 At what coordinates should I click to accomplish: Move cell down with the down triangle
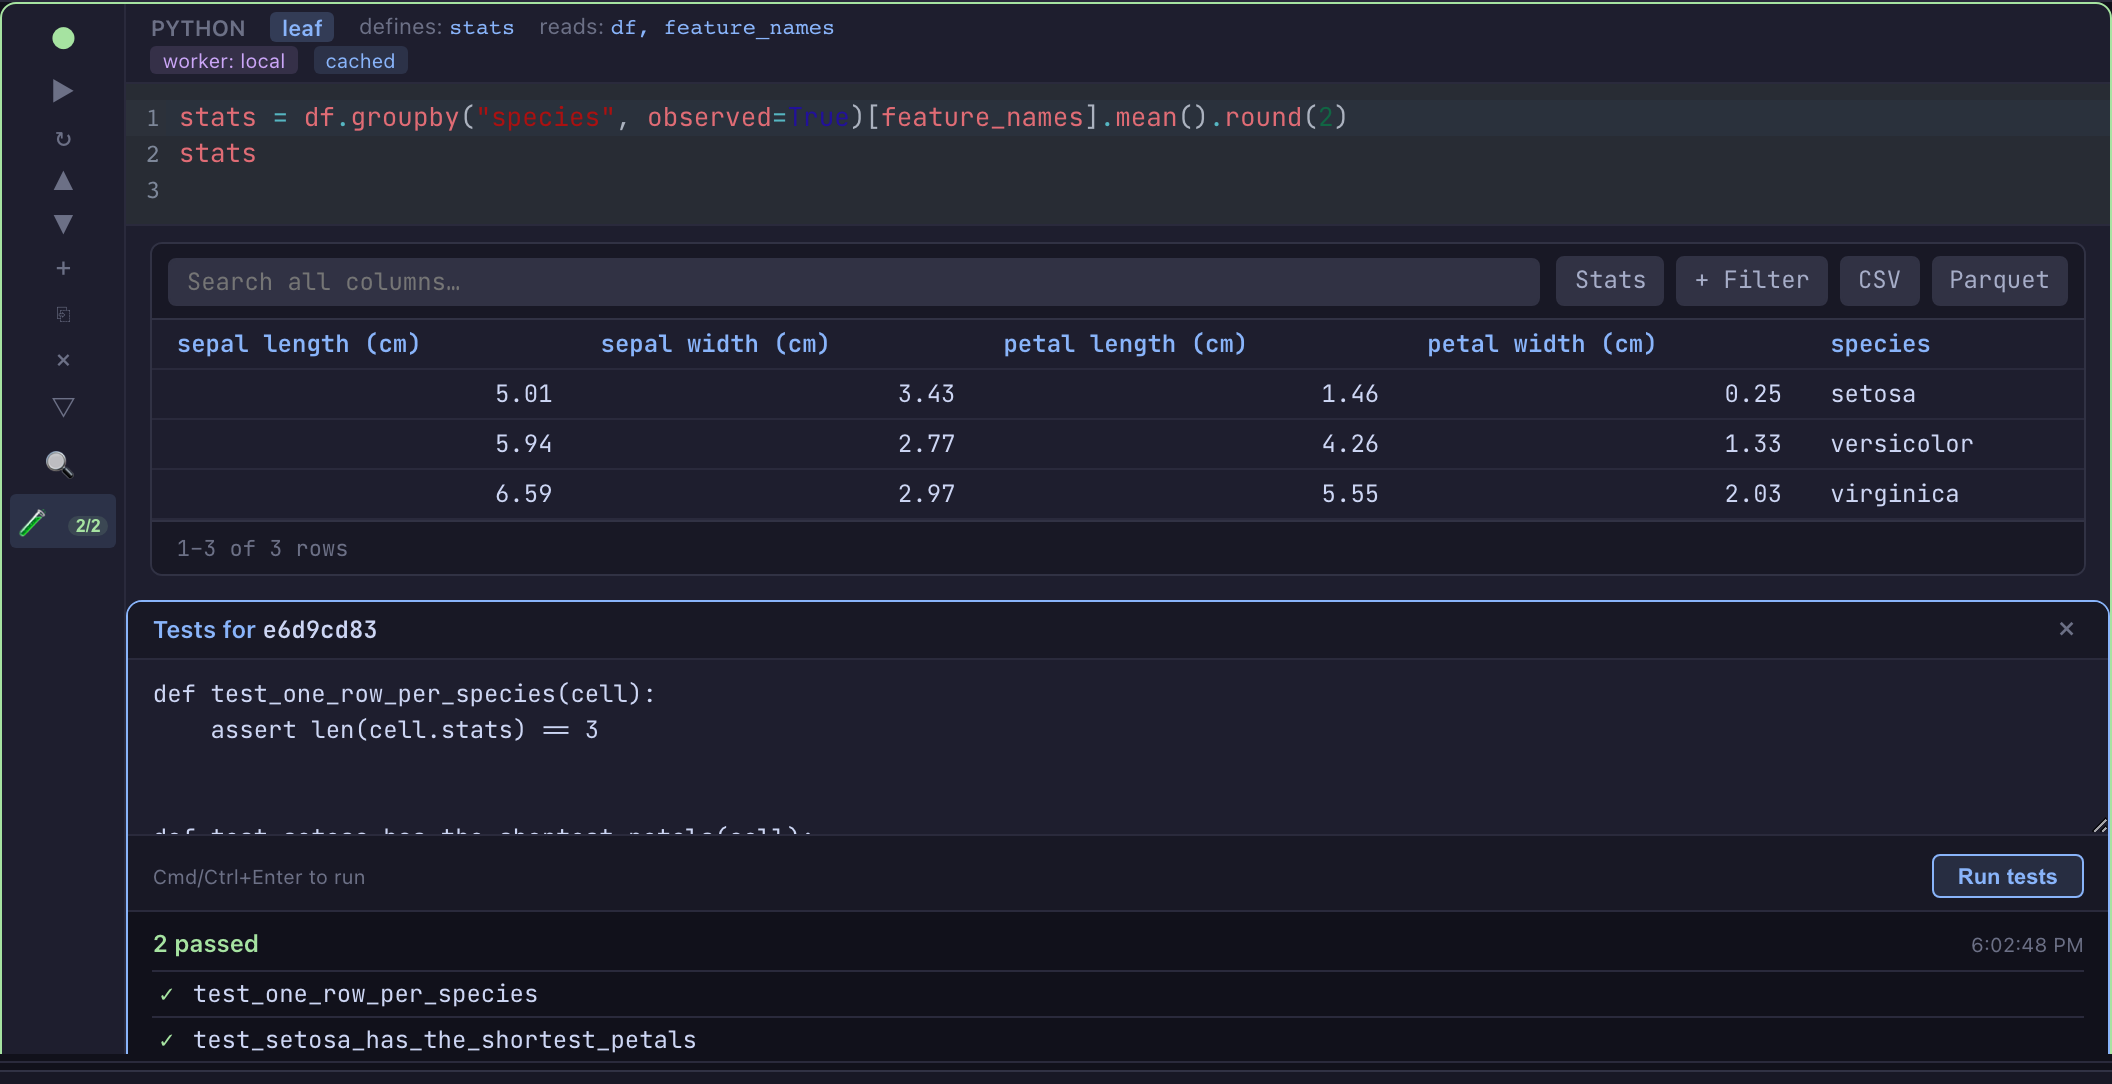point(63,224)
